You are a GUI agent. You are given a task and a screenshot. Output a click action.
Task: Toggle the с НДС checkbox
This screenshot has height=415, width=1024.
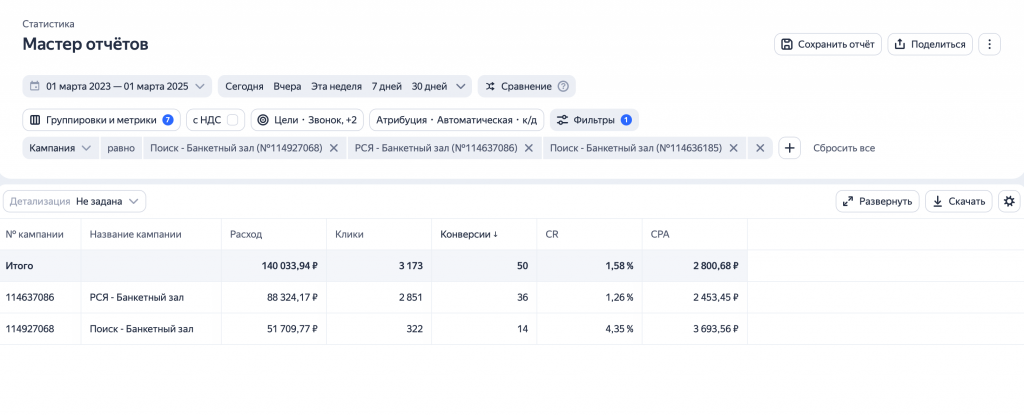pos(232,120)
